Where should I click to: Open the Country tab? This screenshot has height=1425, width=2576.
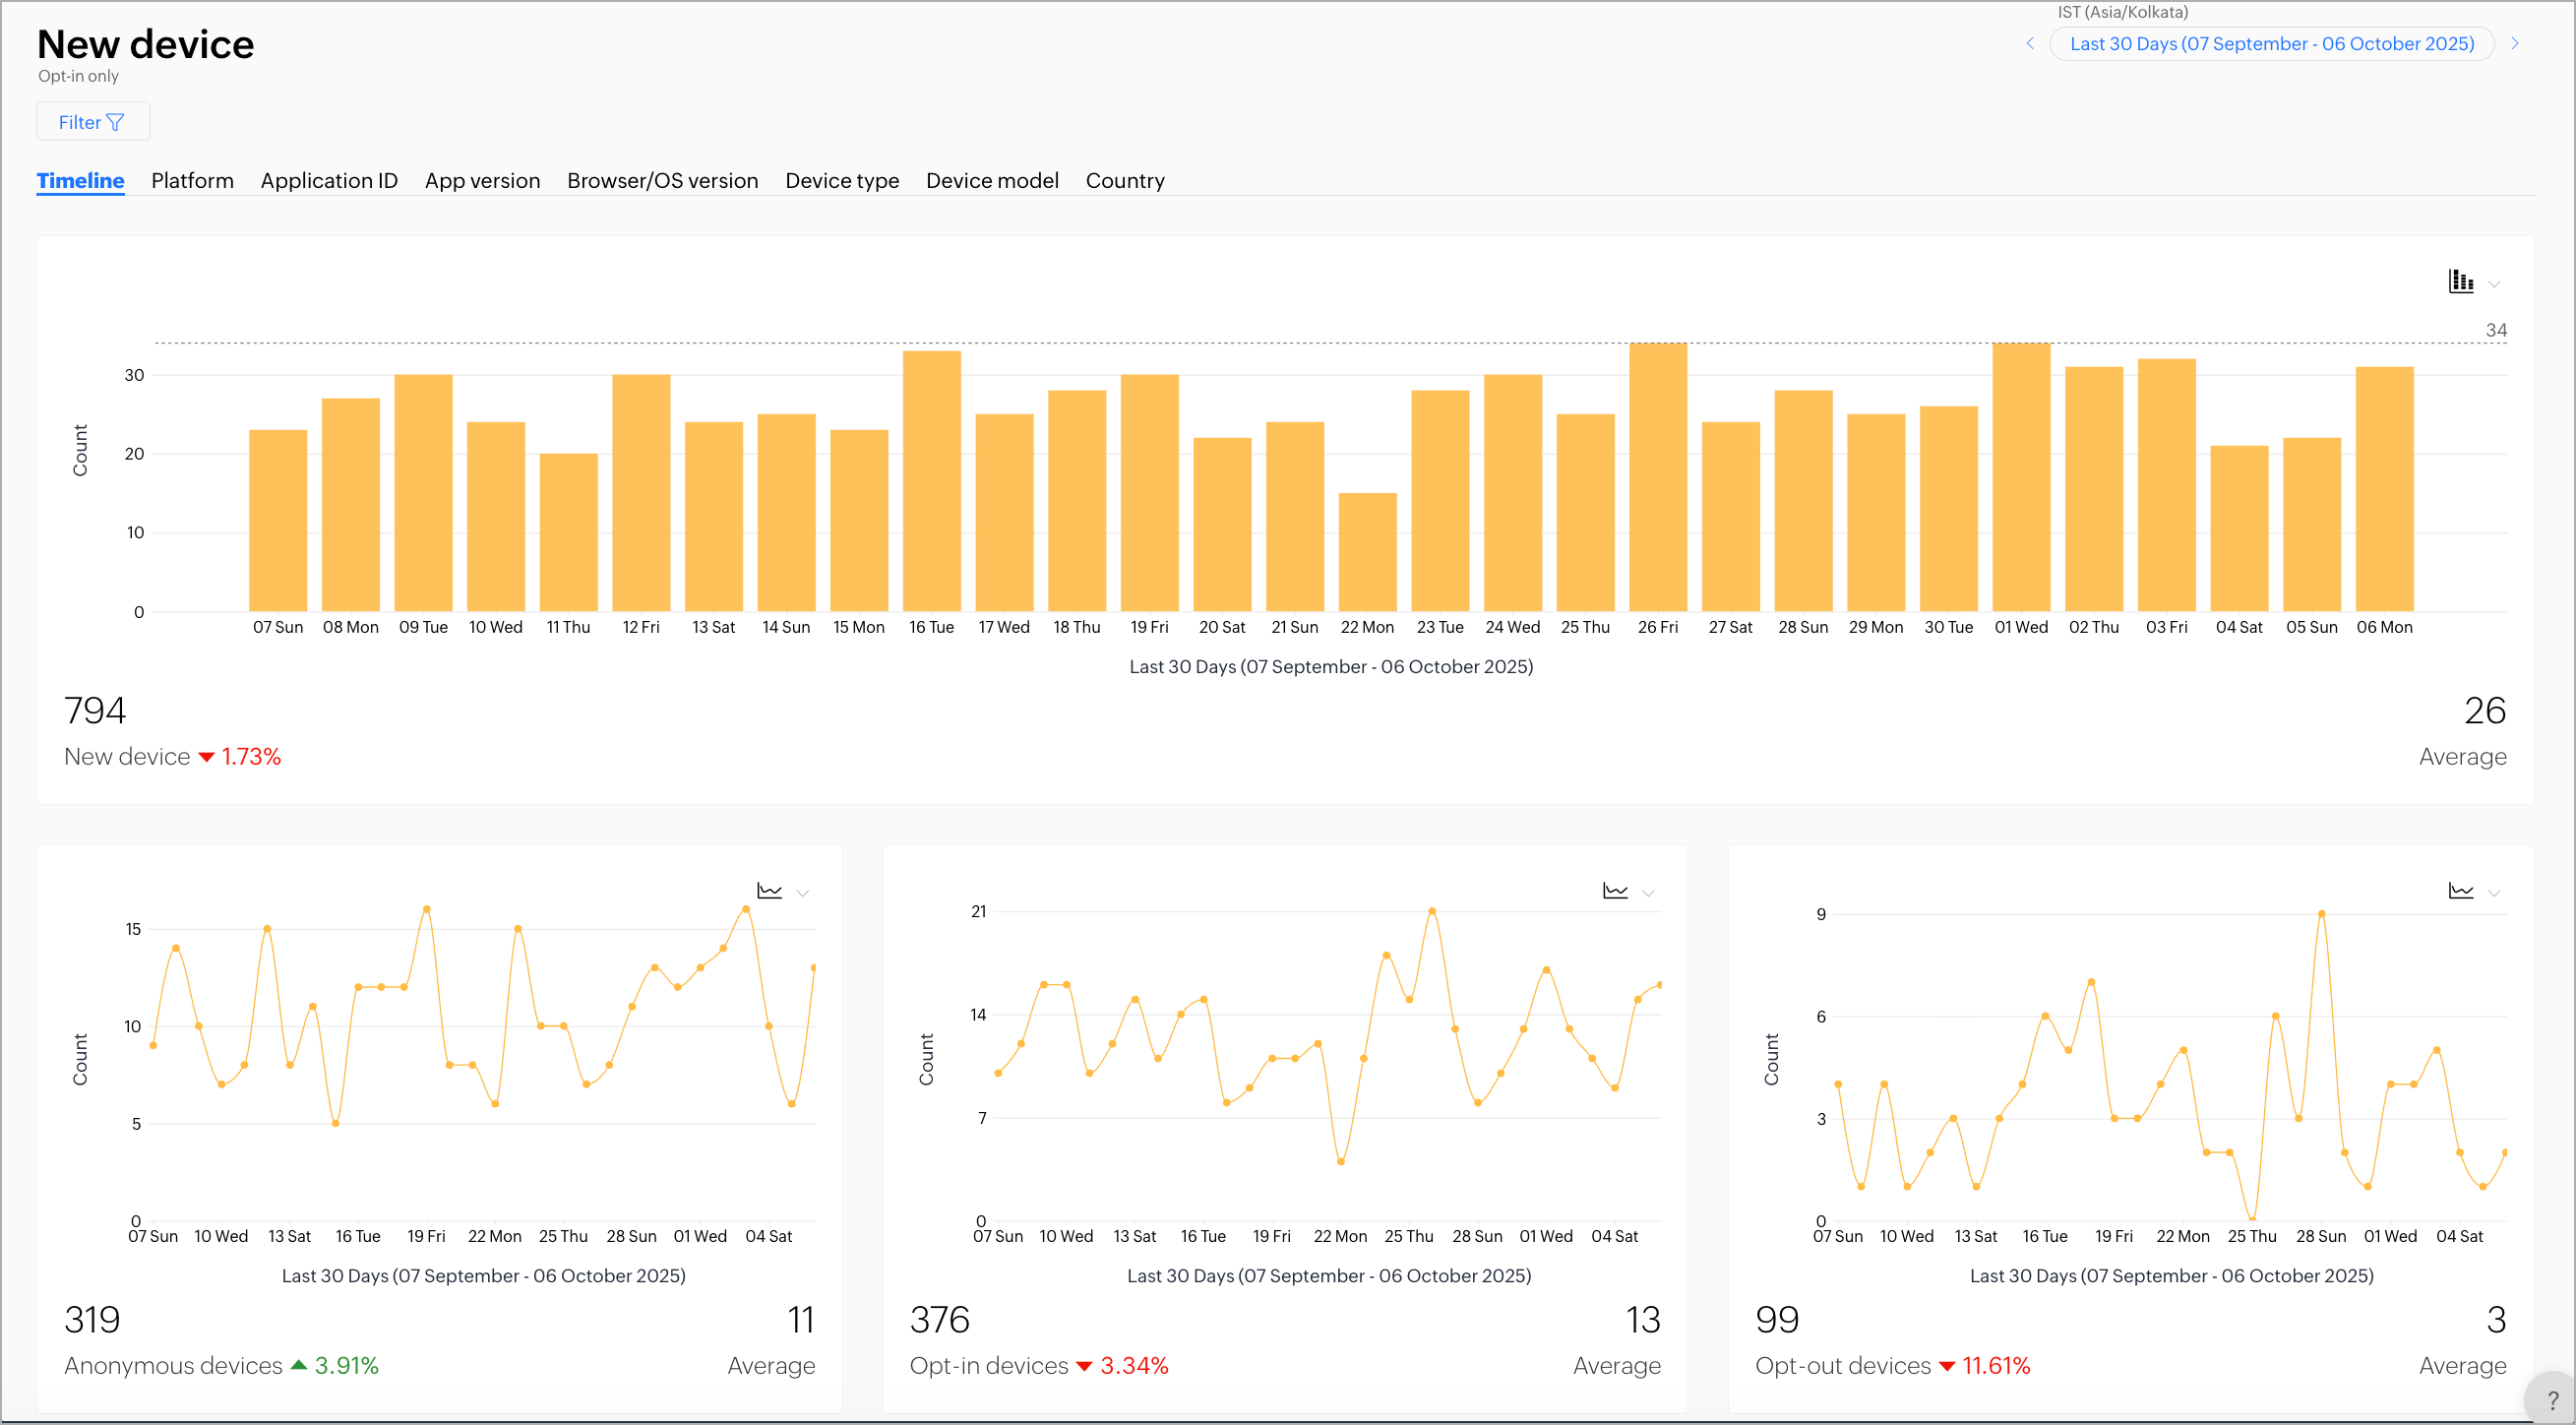click(x=1124, y=181)
